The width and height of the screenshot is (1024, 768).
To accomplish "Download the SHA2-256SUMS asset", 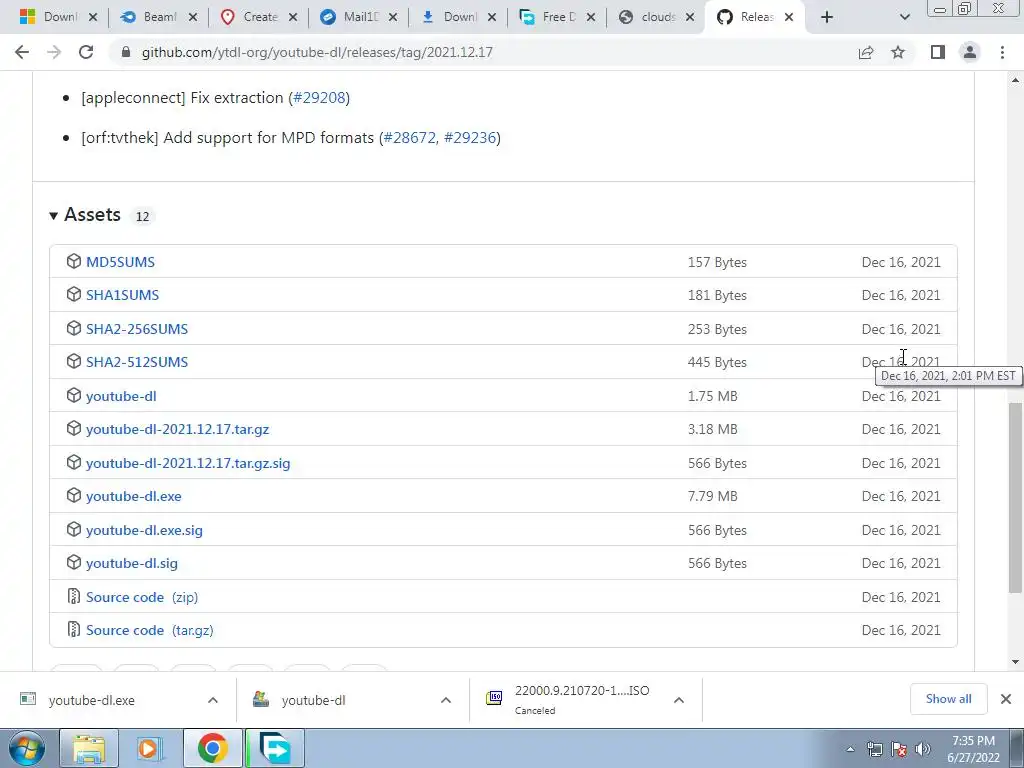I will click(x=137, y=328).
